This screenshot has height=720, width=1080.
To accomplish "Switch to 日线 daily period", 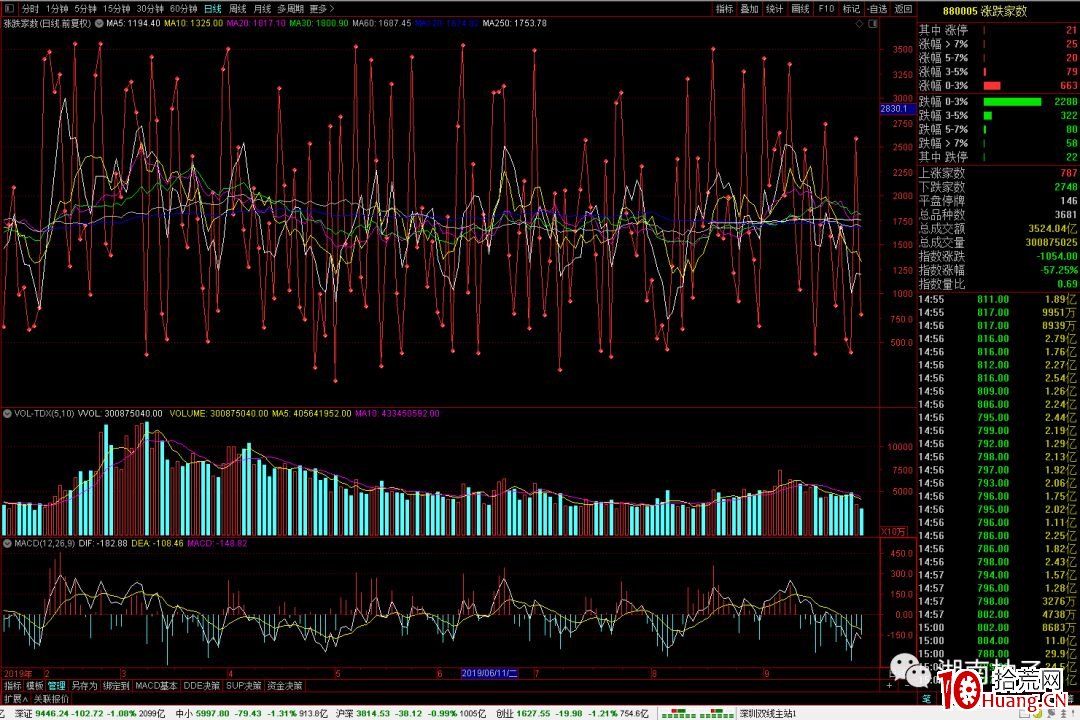I will pyautogui.click(x=213, y=8).
